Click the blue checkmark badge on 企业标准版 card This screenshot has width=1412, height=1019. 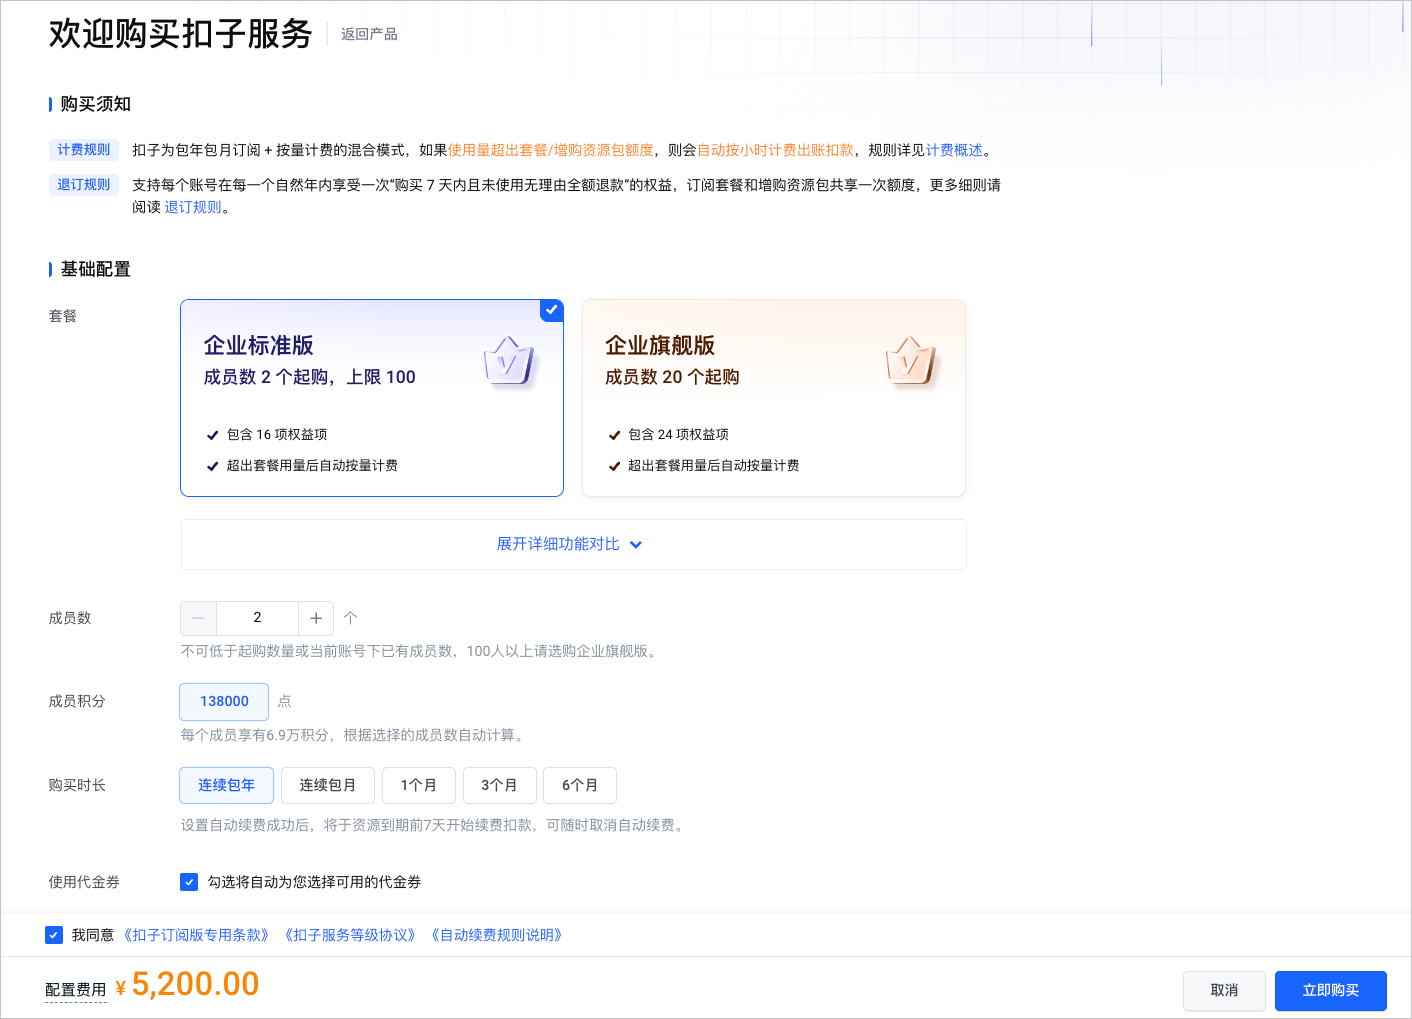[551, 310]
